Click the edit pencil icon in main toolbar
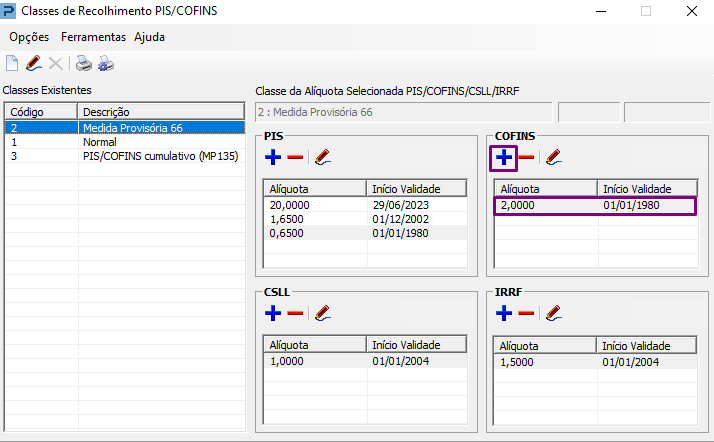Viewport: 714px width, 442px height. (34, 63)
